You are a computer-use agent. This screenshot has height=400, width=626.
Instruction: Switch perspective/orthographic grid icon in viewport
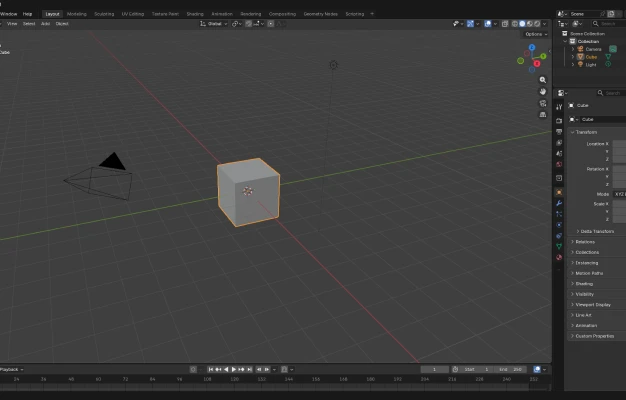coord(543,115)
